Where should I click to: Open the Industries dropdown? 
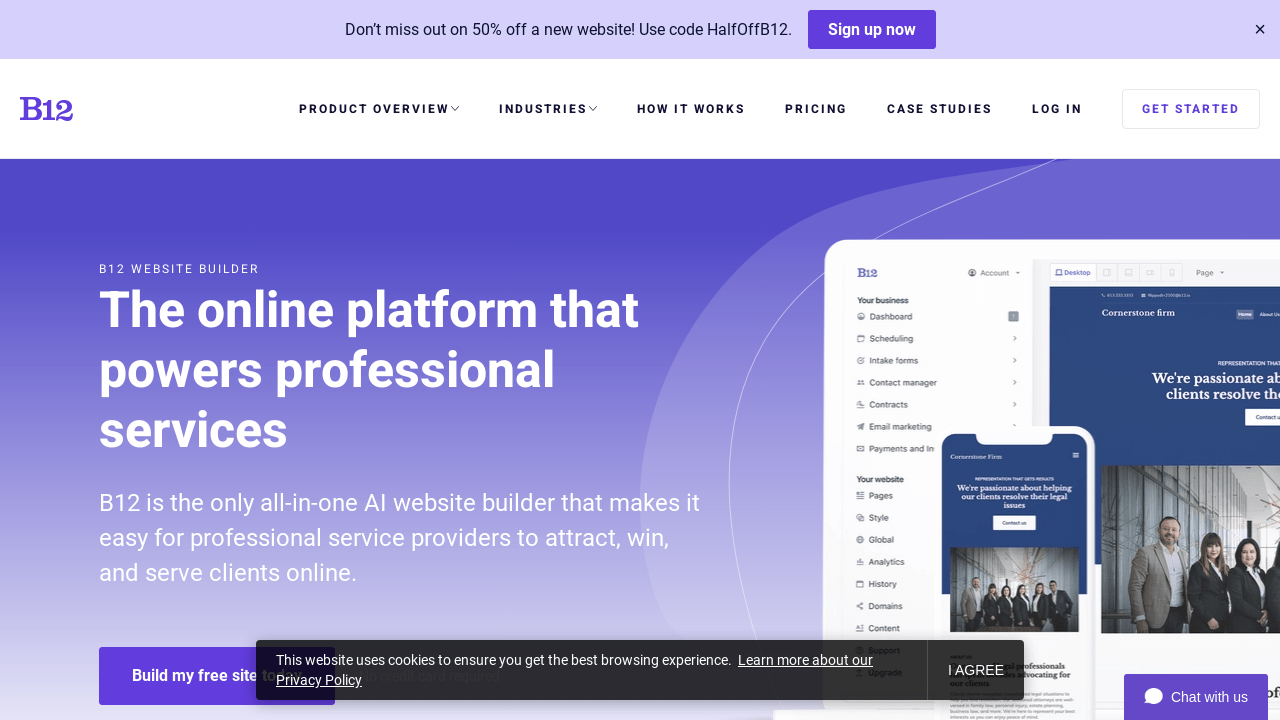click(548, 109)
